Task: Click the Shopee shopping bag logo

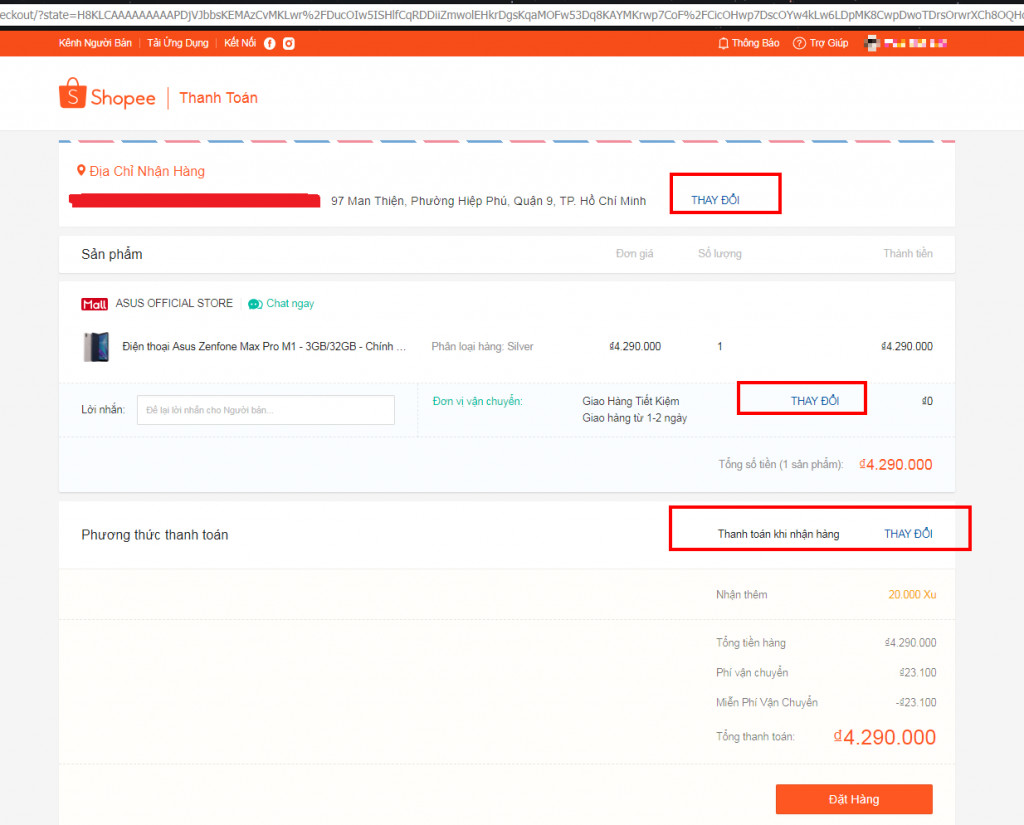Action: pyautogui.click(x=72, y=95)
